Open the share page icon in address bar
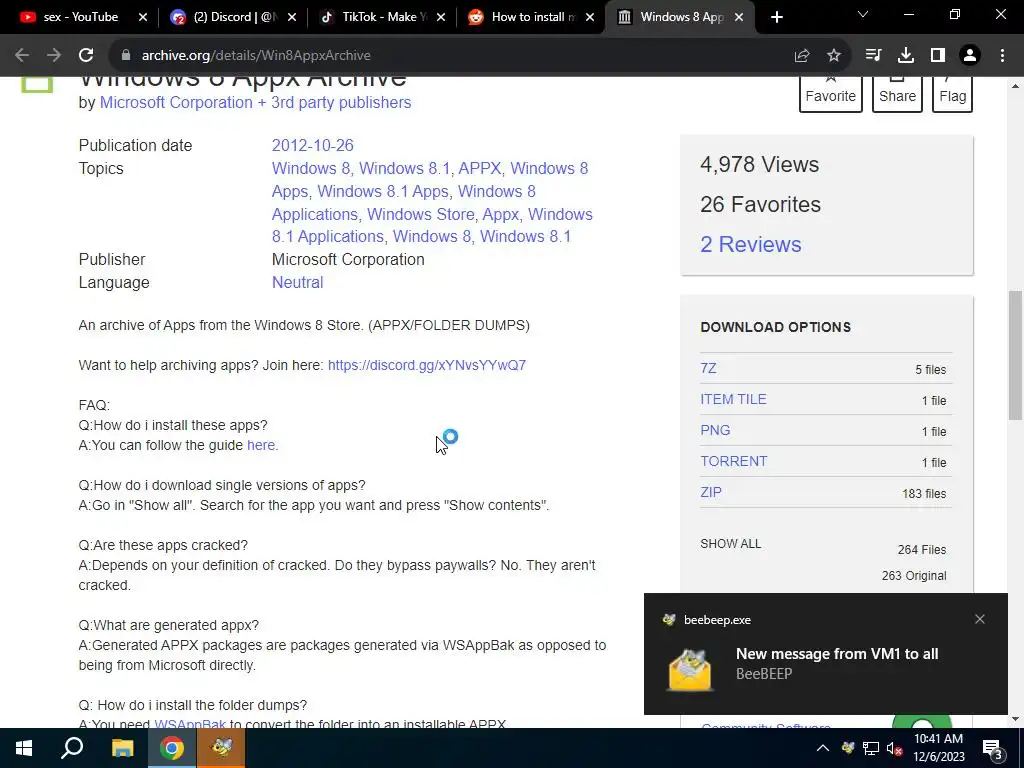 coord(802,56)
